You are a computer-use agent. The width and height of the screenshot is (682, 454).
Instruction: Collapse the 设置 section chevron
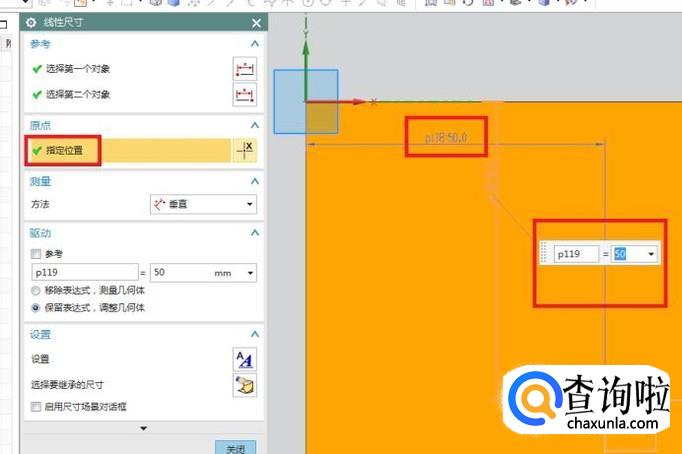point(255,334)
